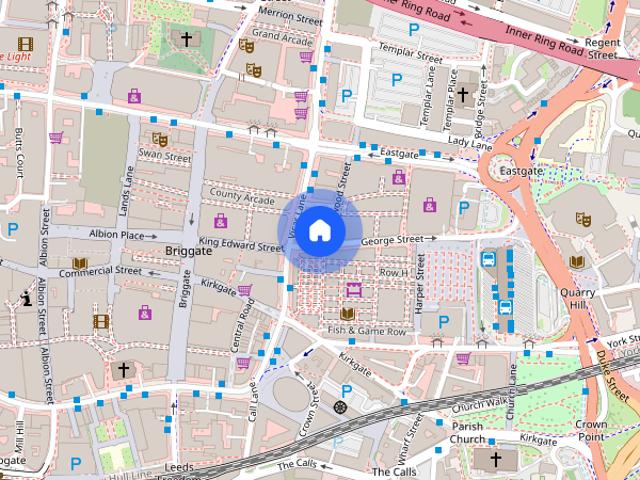Click the bold 'Briggate' area label
The height and width of the screenshot is (480, 640).
point(189,251)
